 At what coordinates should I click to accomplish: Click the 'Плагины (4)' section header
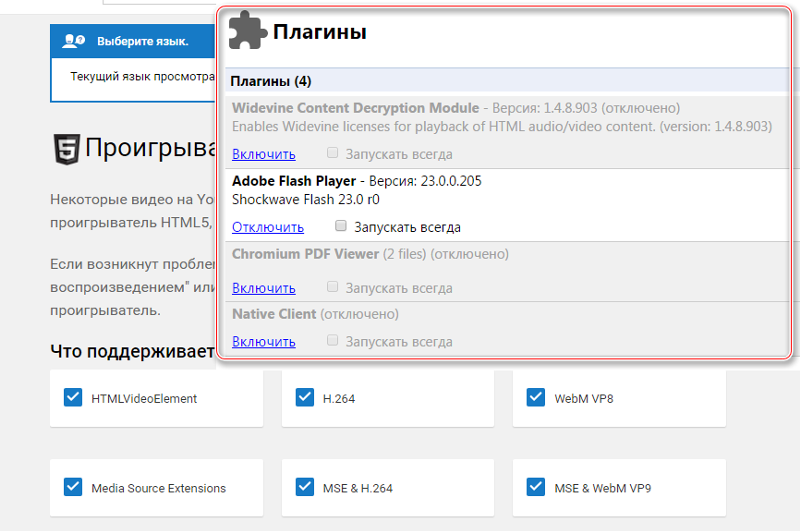pyautogui.click(x=508, y=81)
